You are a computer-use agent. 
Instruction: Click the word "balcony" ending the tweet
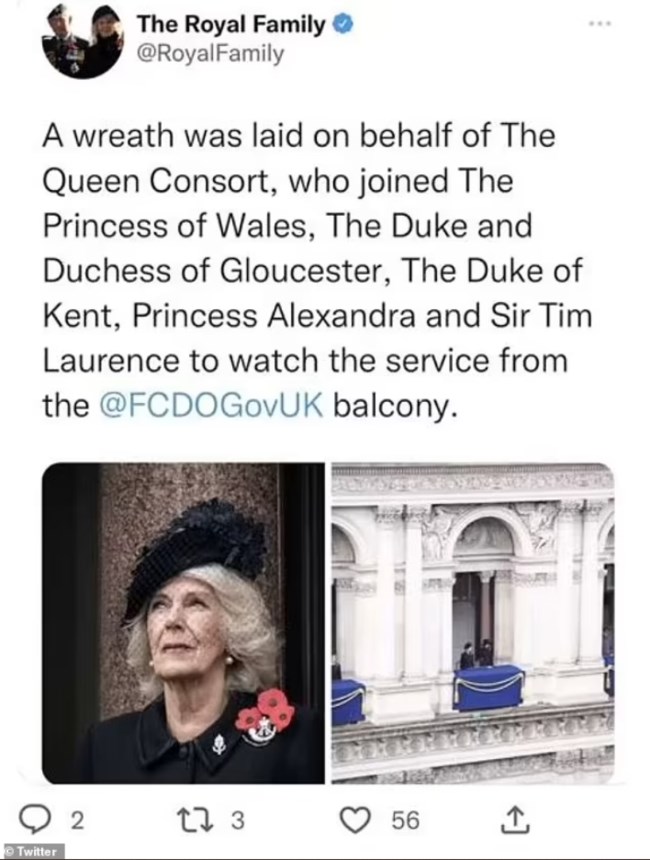396,406
